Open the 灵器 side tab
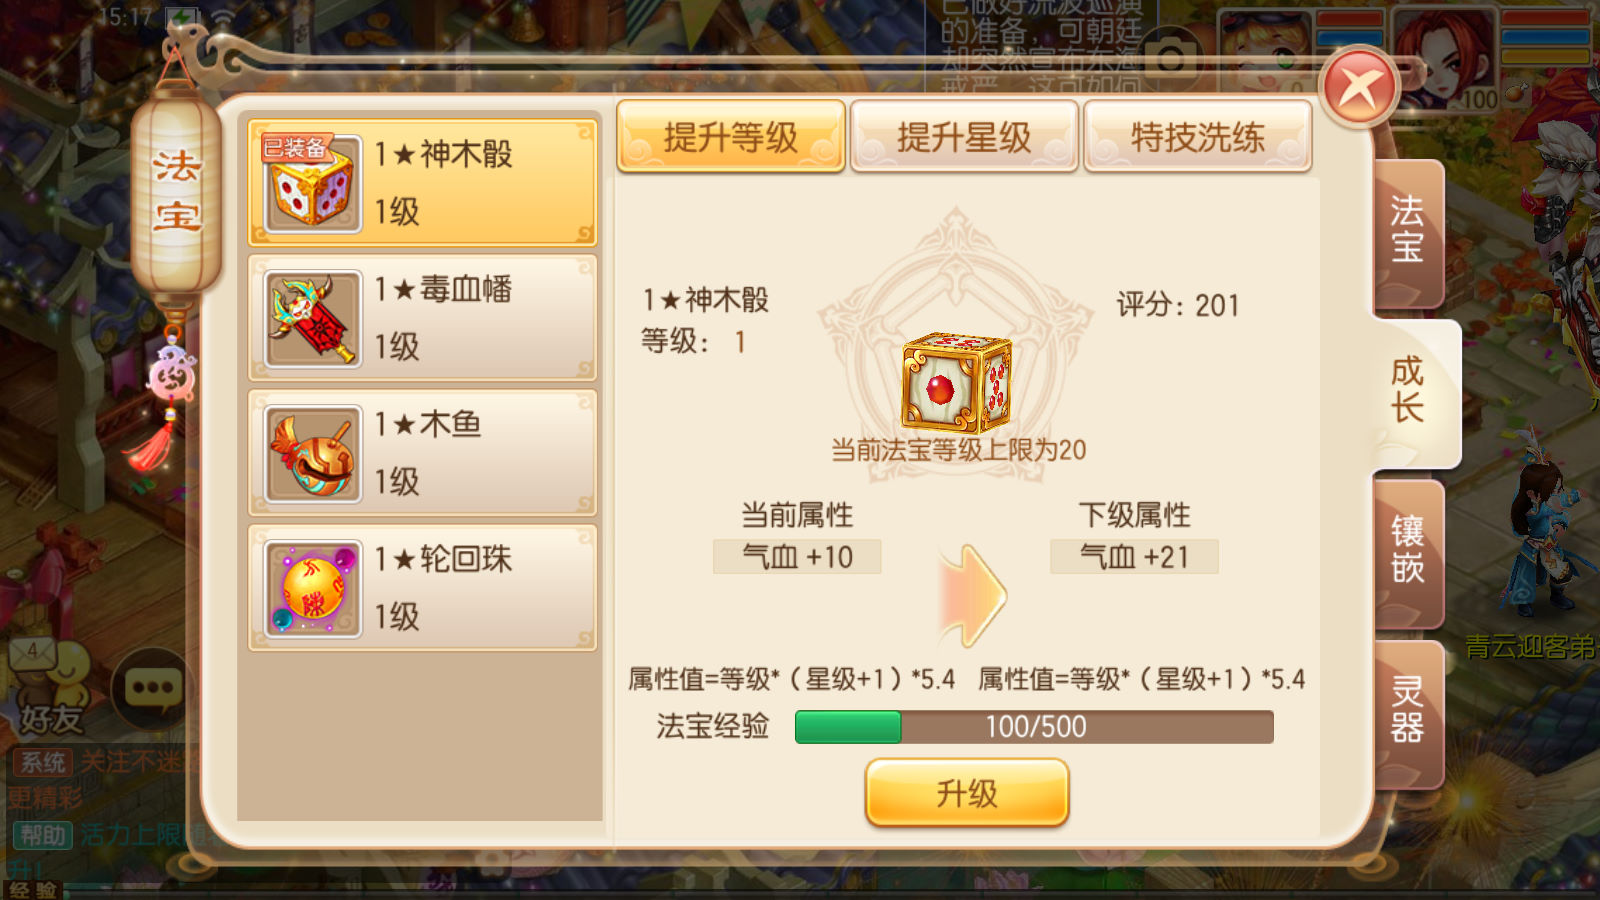 pos(1407,711)
